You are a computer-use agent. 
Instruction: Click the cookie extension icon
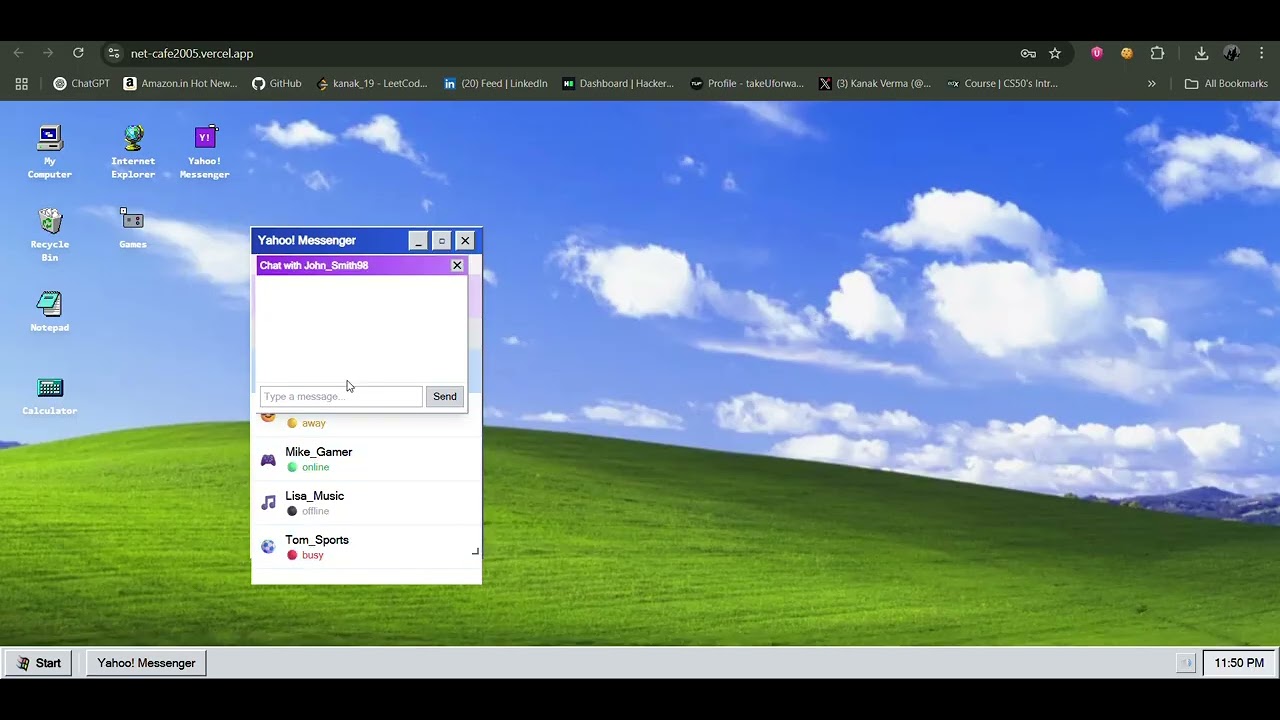(1127, 53)
